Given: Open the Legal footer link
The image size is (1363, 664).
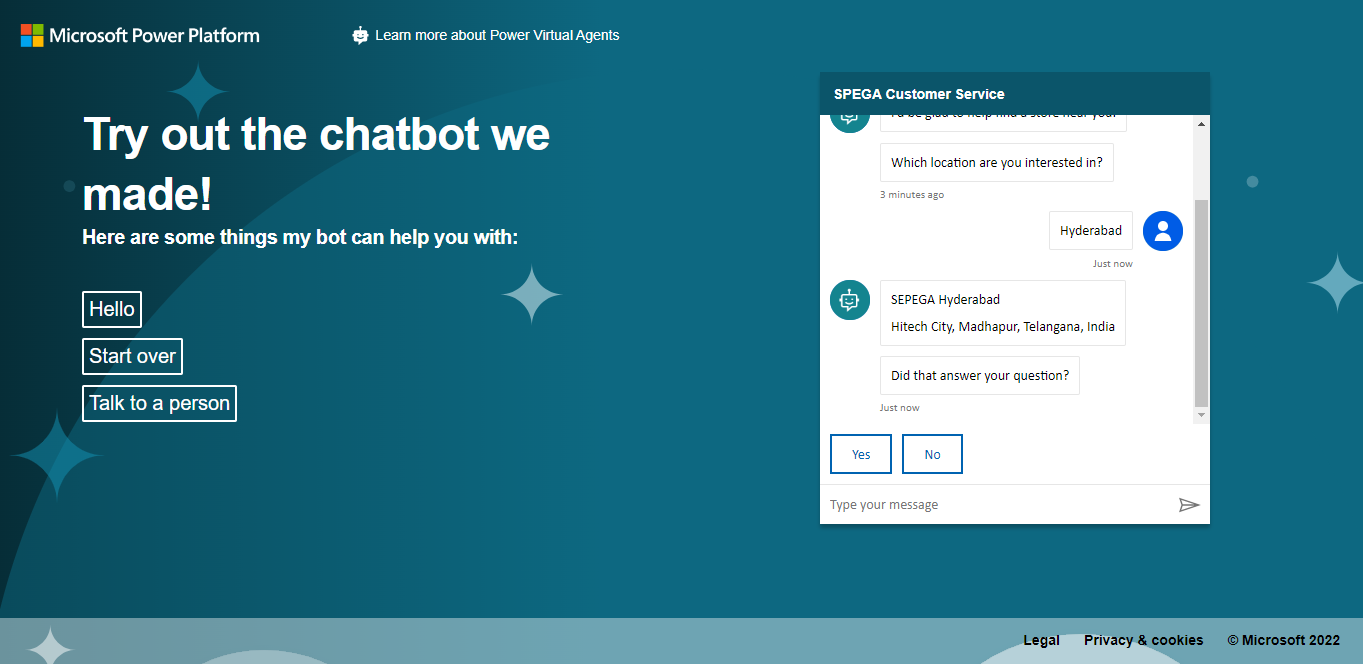Looking at the screenshot, I should pyautogui.click(x=1041, y=640).
